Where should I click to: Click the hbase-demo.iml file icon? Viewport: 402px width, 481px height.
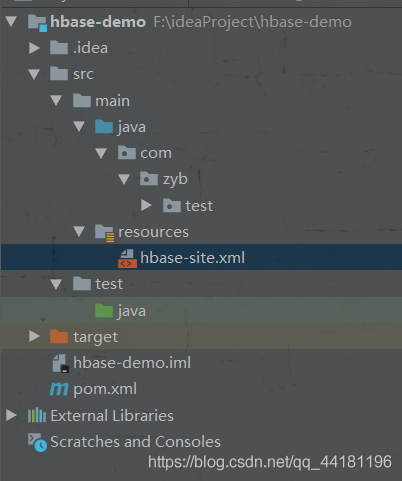[61, 363]
